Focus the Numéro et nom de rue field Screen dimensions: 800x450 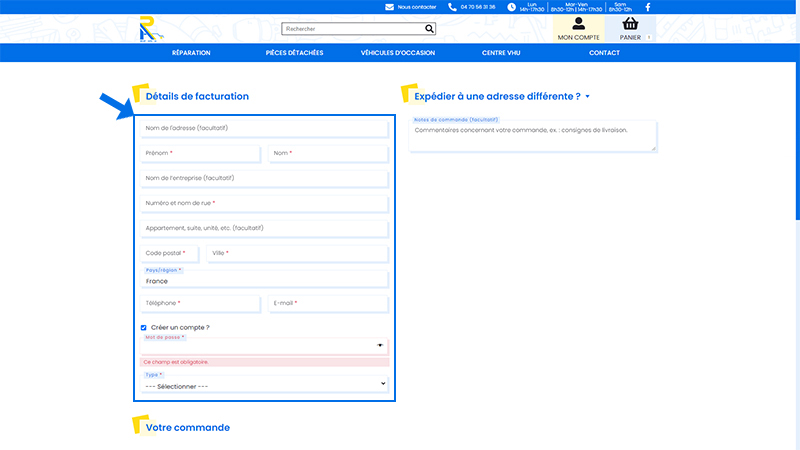(x=264, y=204)
